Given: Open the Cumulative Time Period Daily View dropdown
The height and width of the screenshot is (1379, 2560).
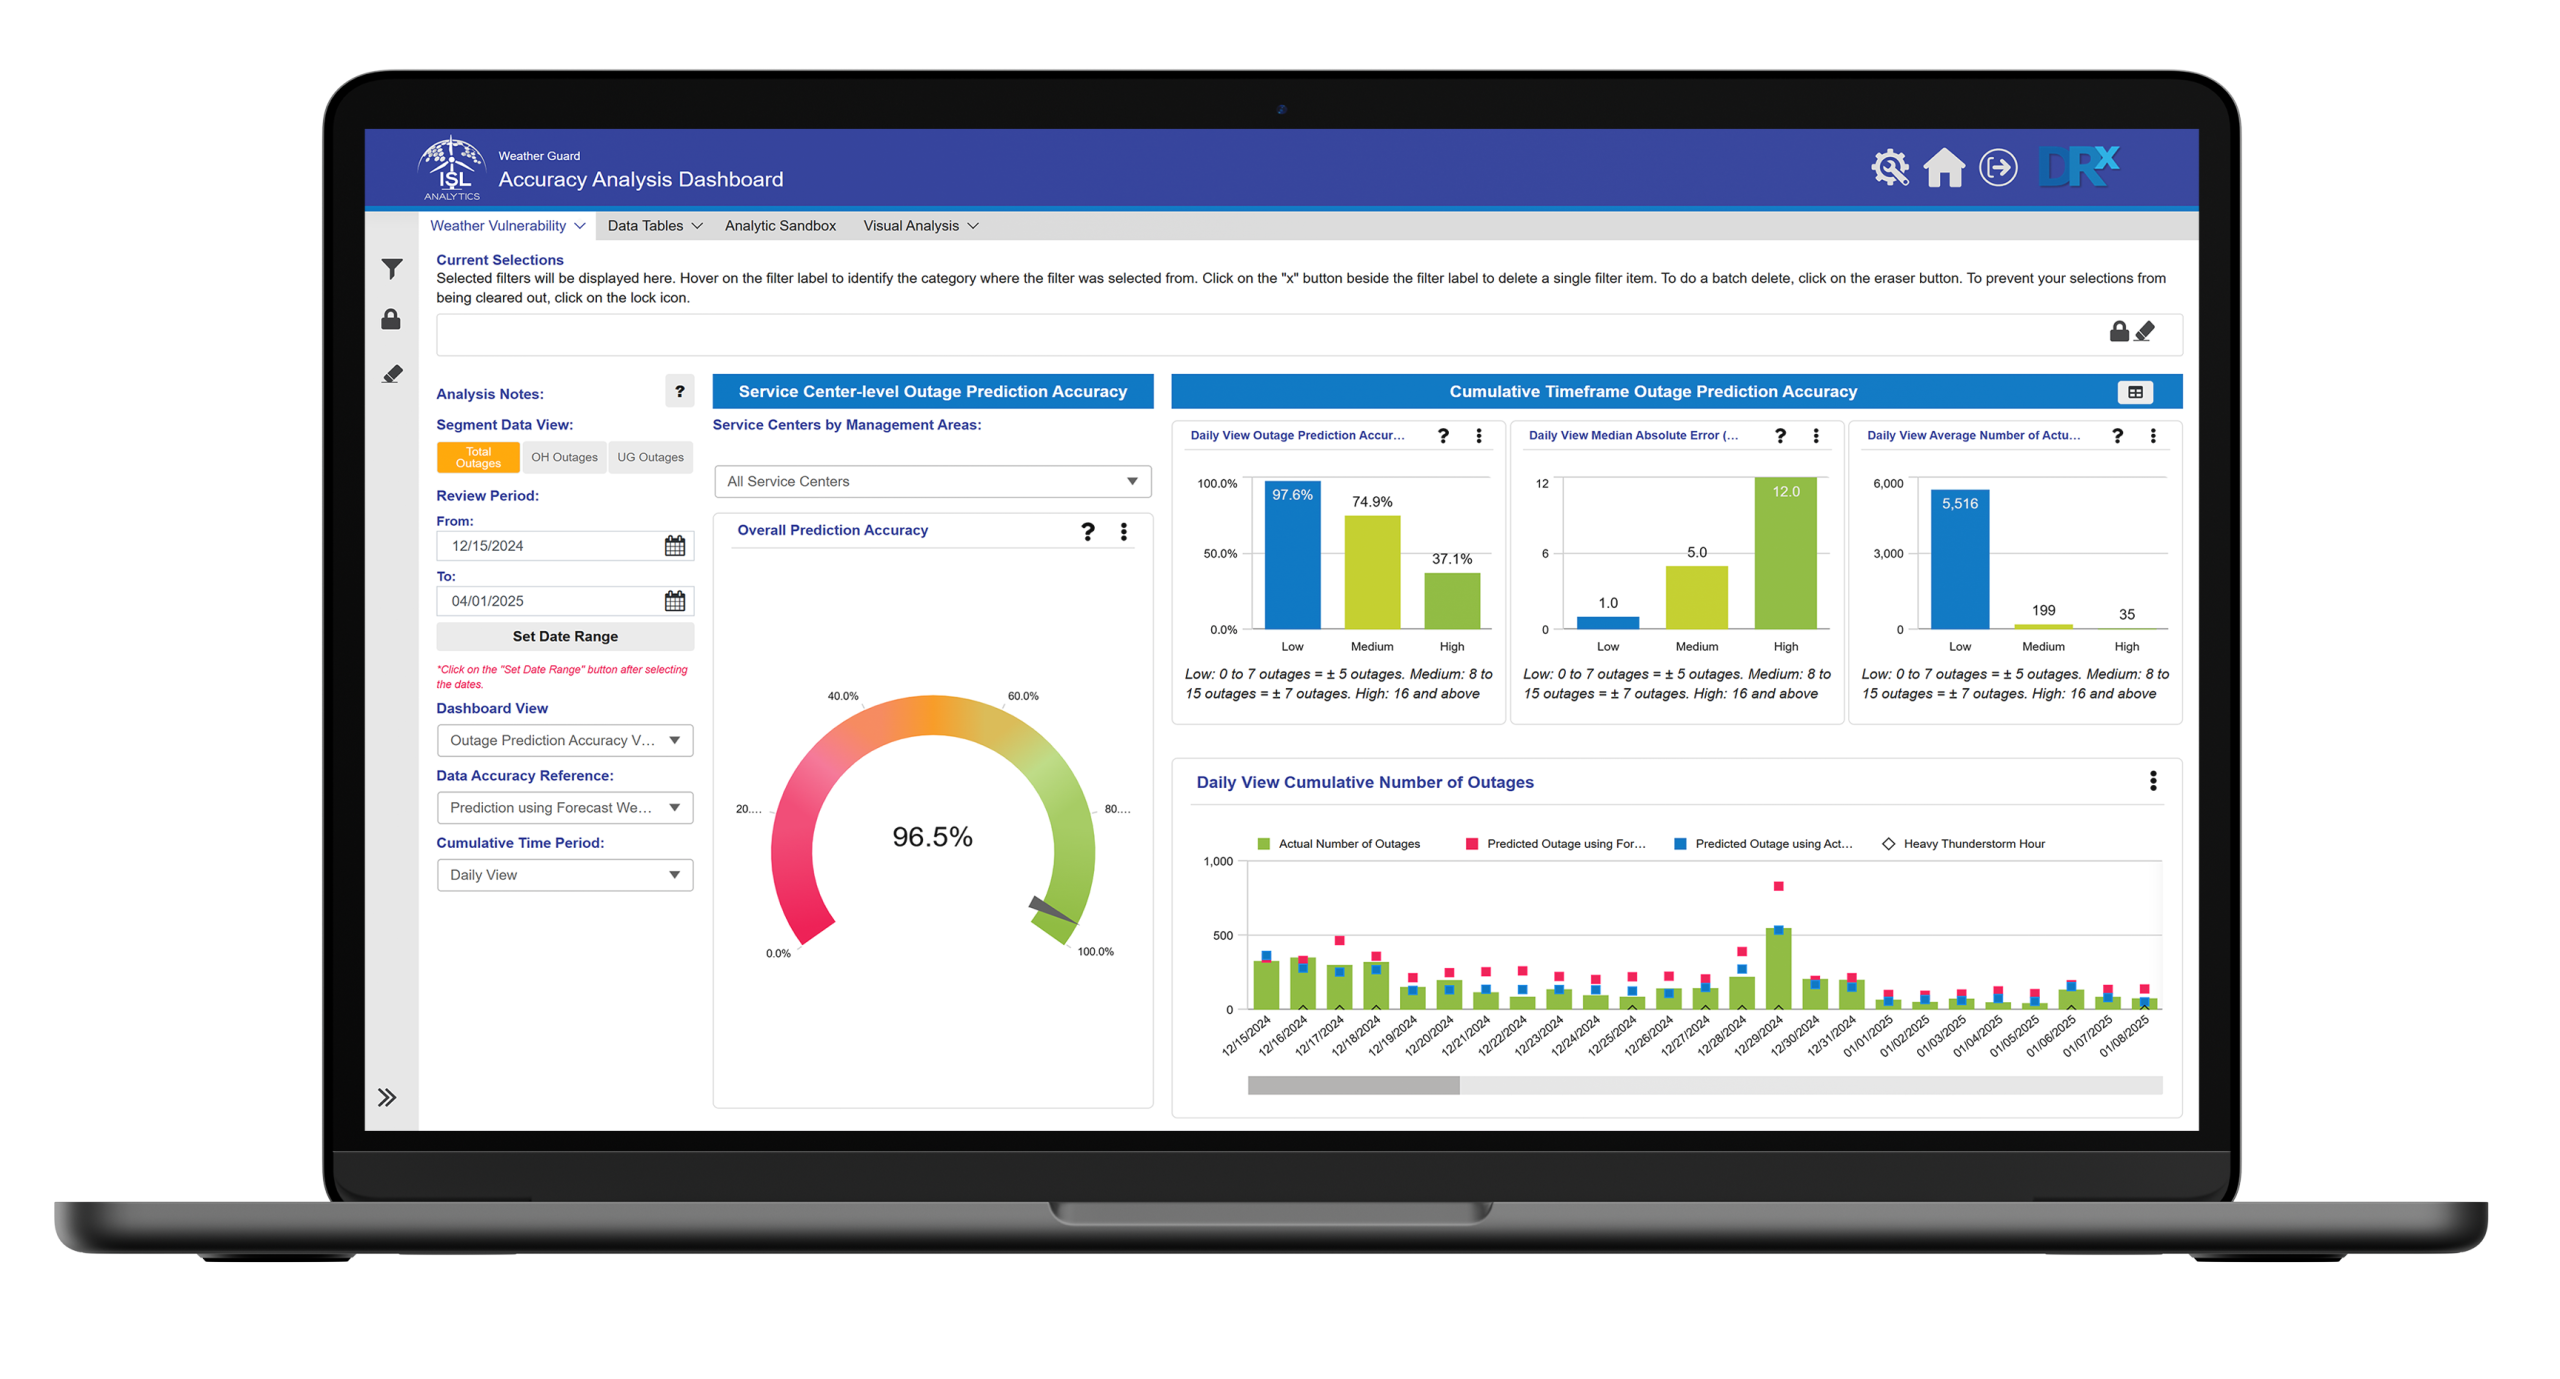Looking at the screenshot, I should tap(565, 874).
